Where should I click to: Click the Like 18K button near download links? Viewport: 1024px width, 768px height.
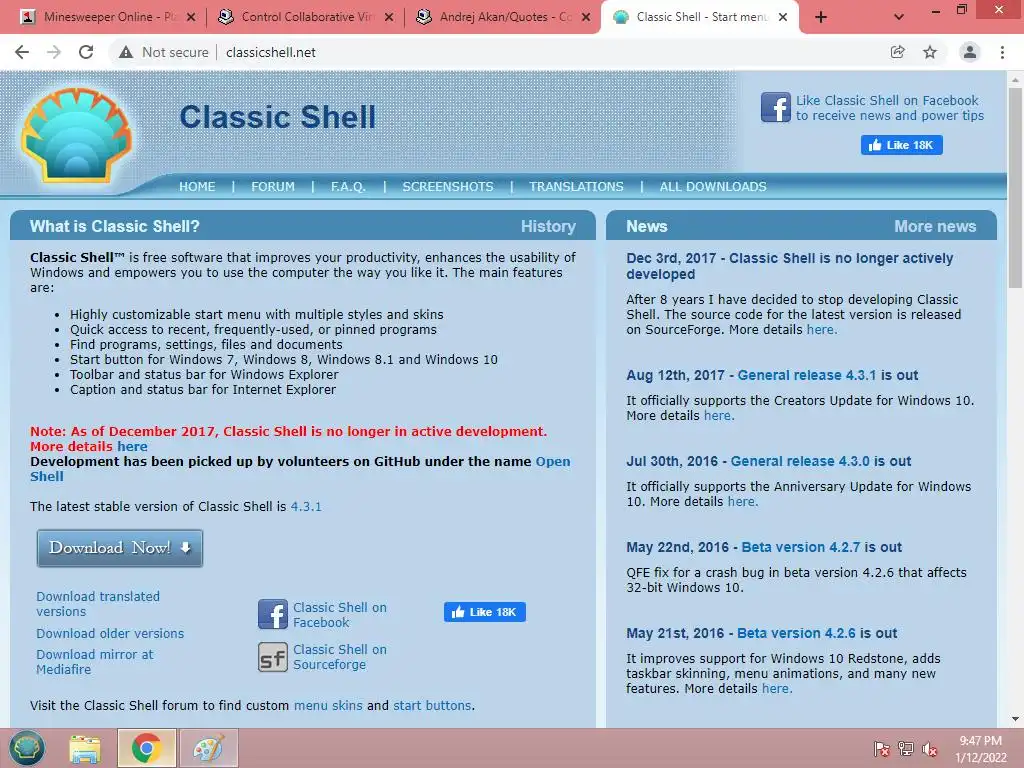[485, 612]
